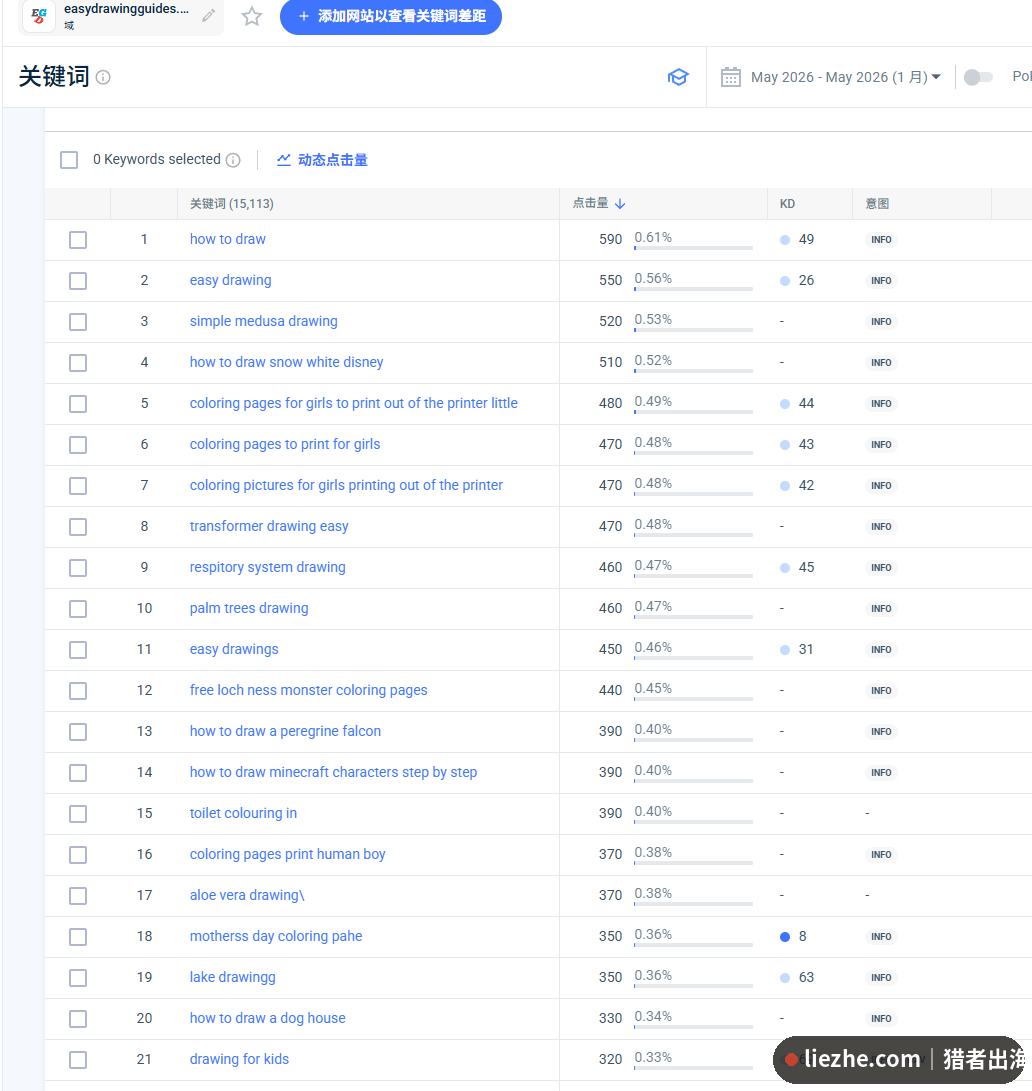Image resolution: width=1032 pixels, height=1091 pixels.
Task: Click INFO badge on palm trees drawing row
Action: (881, 609)
